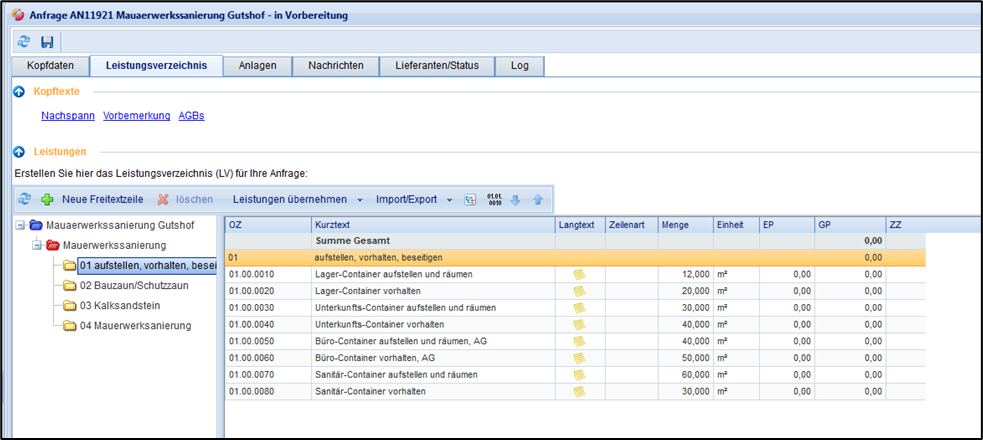983x440 pixels.
Task: Collapse the Mauerwerkssanierung tree node
Action: pyautogui.click(x=37, y=245)
